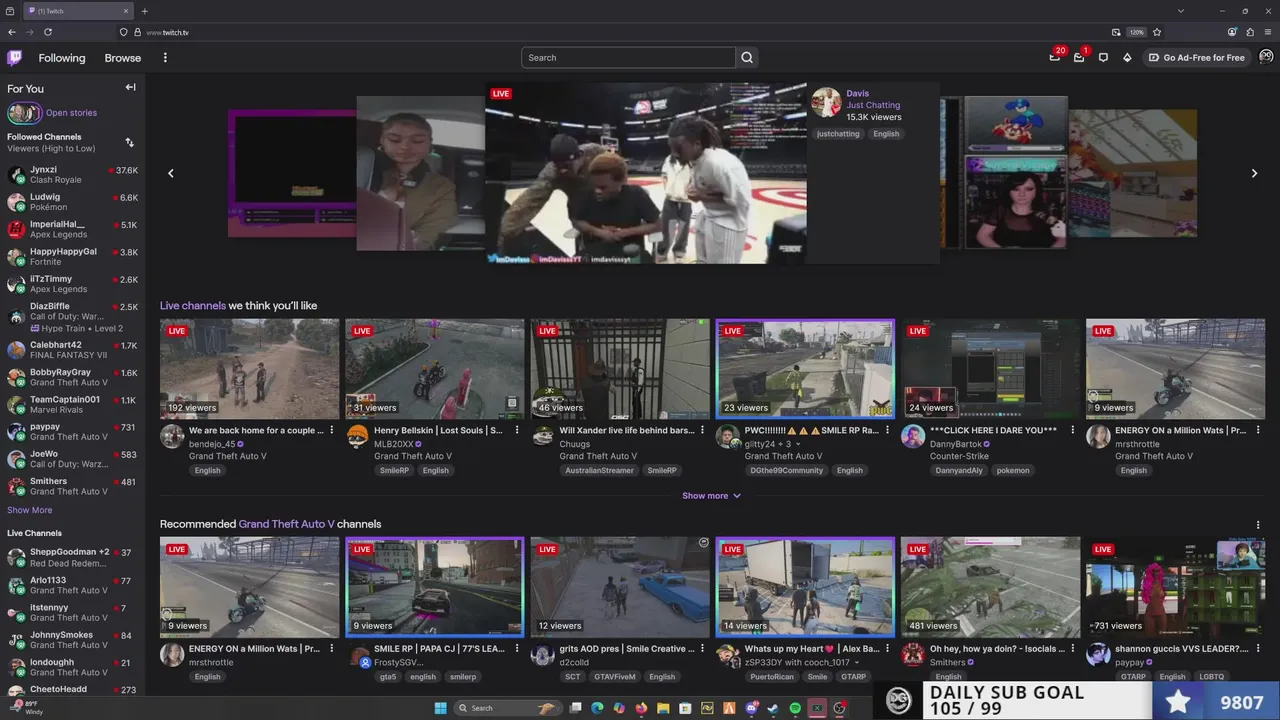Viewport: 1280px width, 720px height.
Task: Open Firefox from the taskbar
Action: click(x=641, y=708)
